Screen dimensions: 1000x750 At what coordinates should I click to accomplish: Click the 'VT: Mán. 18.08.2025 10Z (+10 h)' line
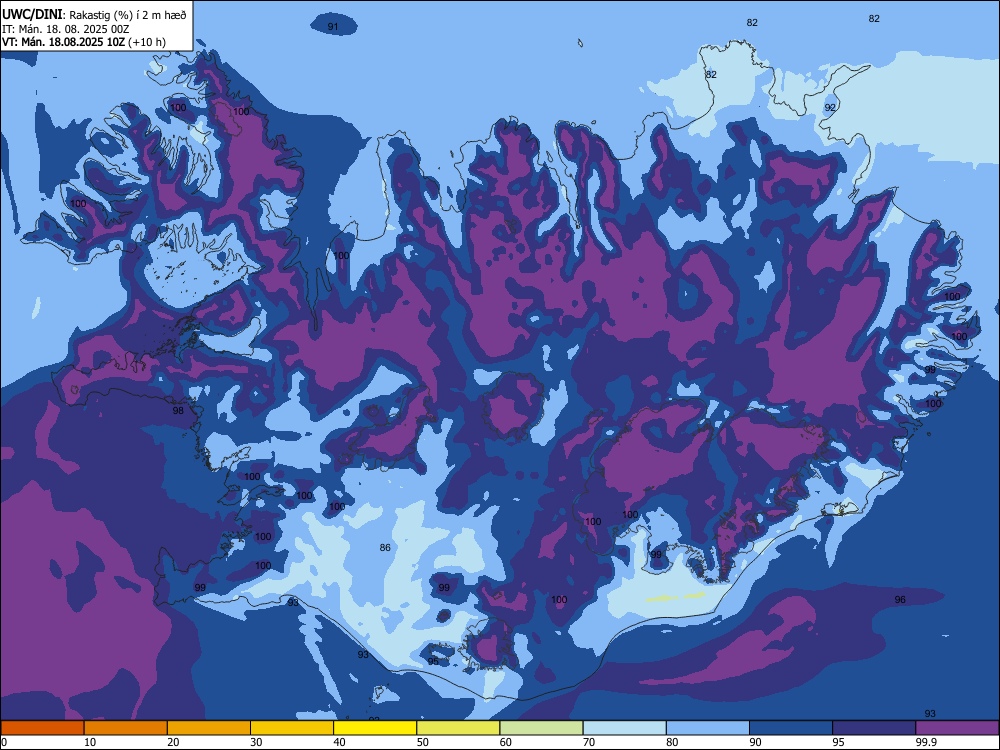point(84,42)
